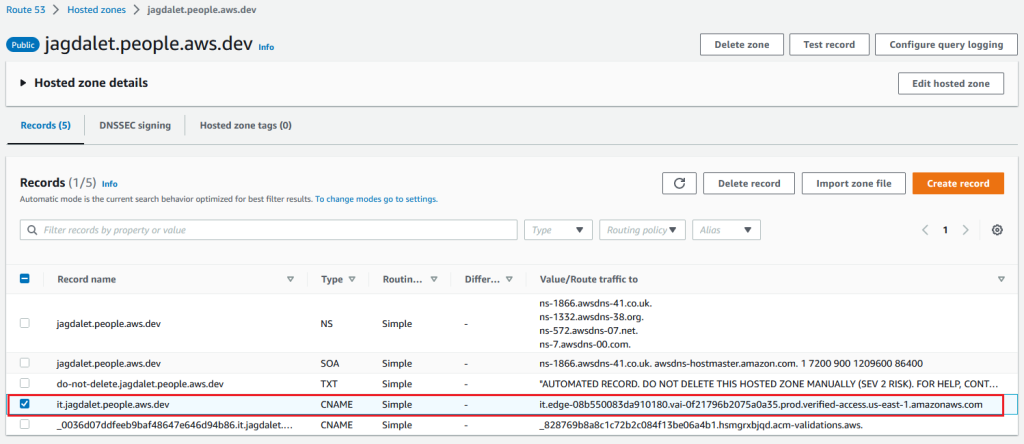Switch to Records (5) tab
1024x444 pixels.
(46, 125)
